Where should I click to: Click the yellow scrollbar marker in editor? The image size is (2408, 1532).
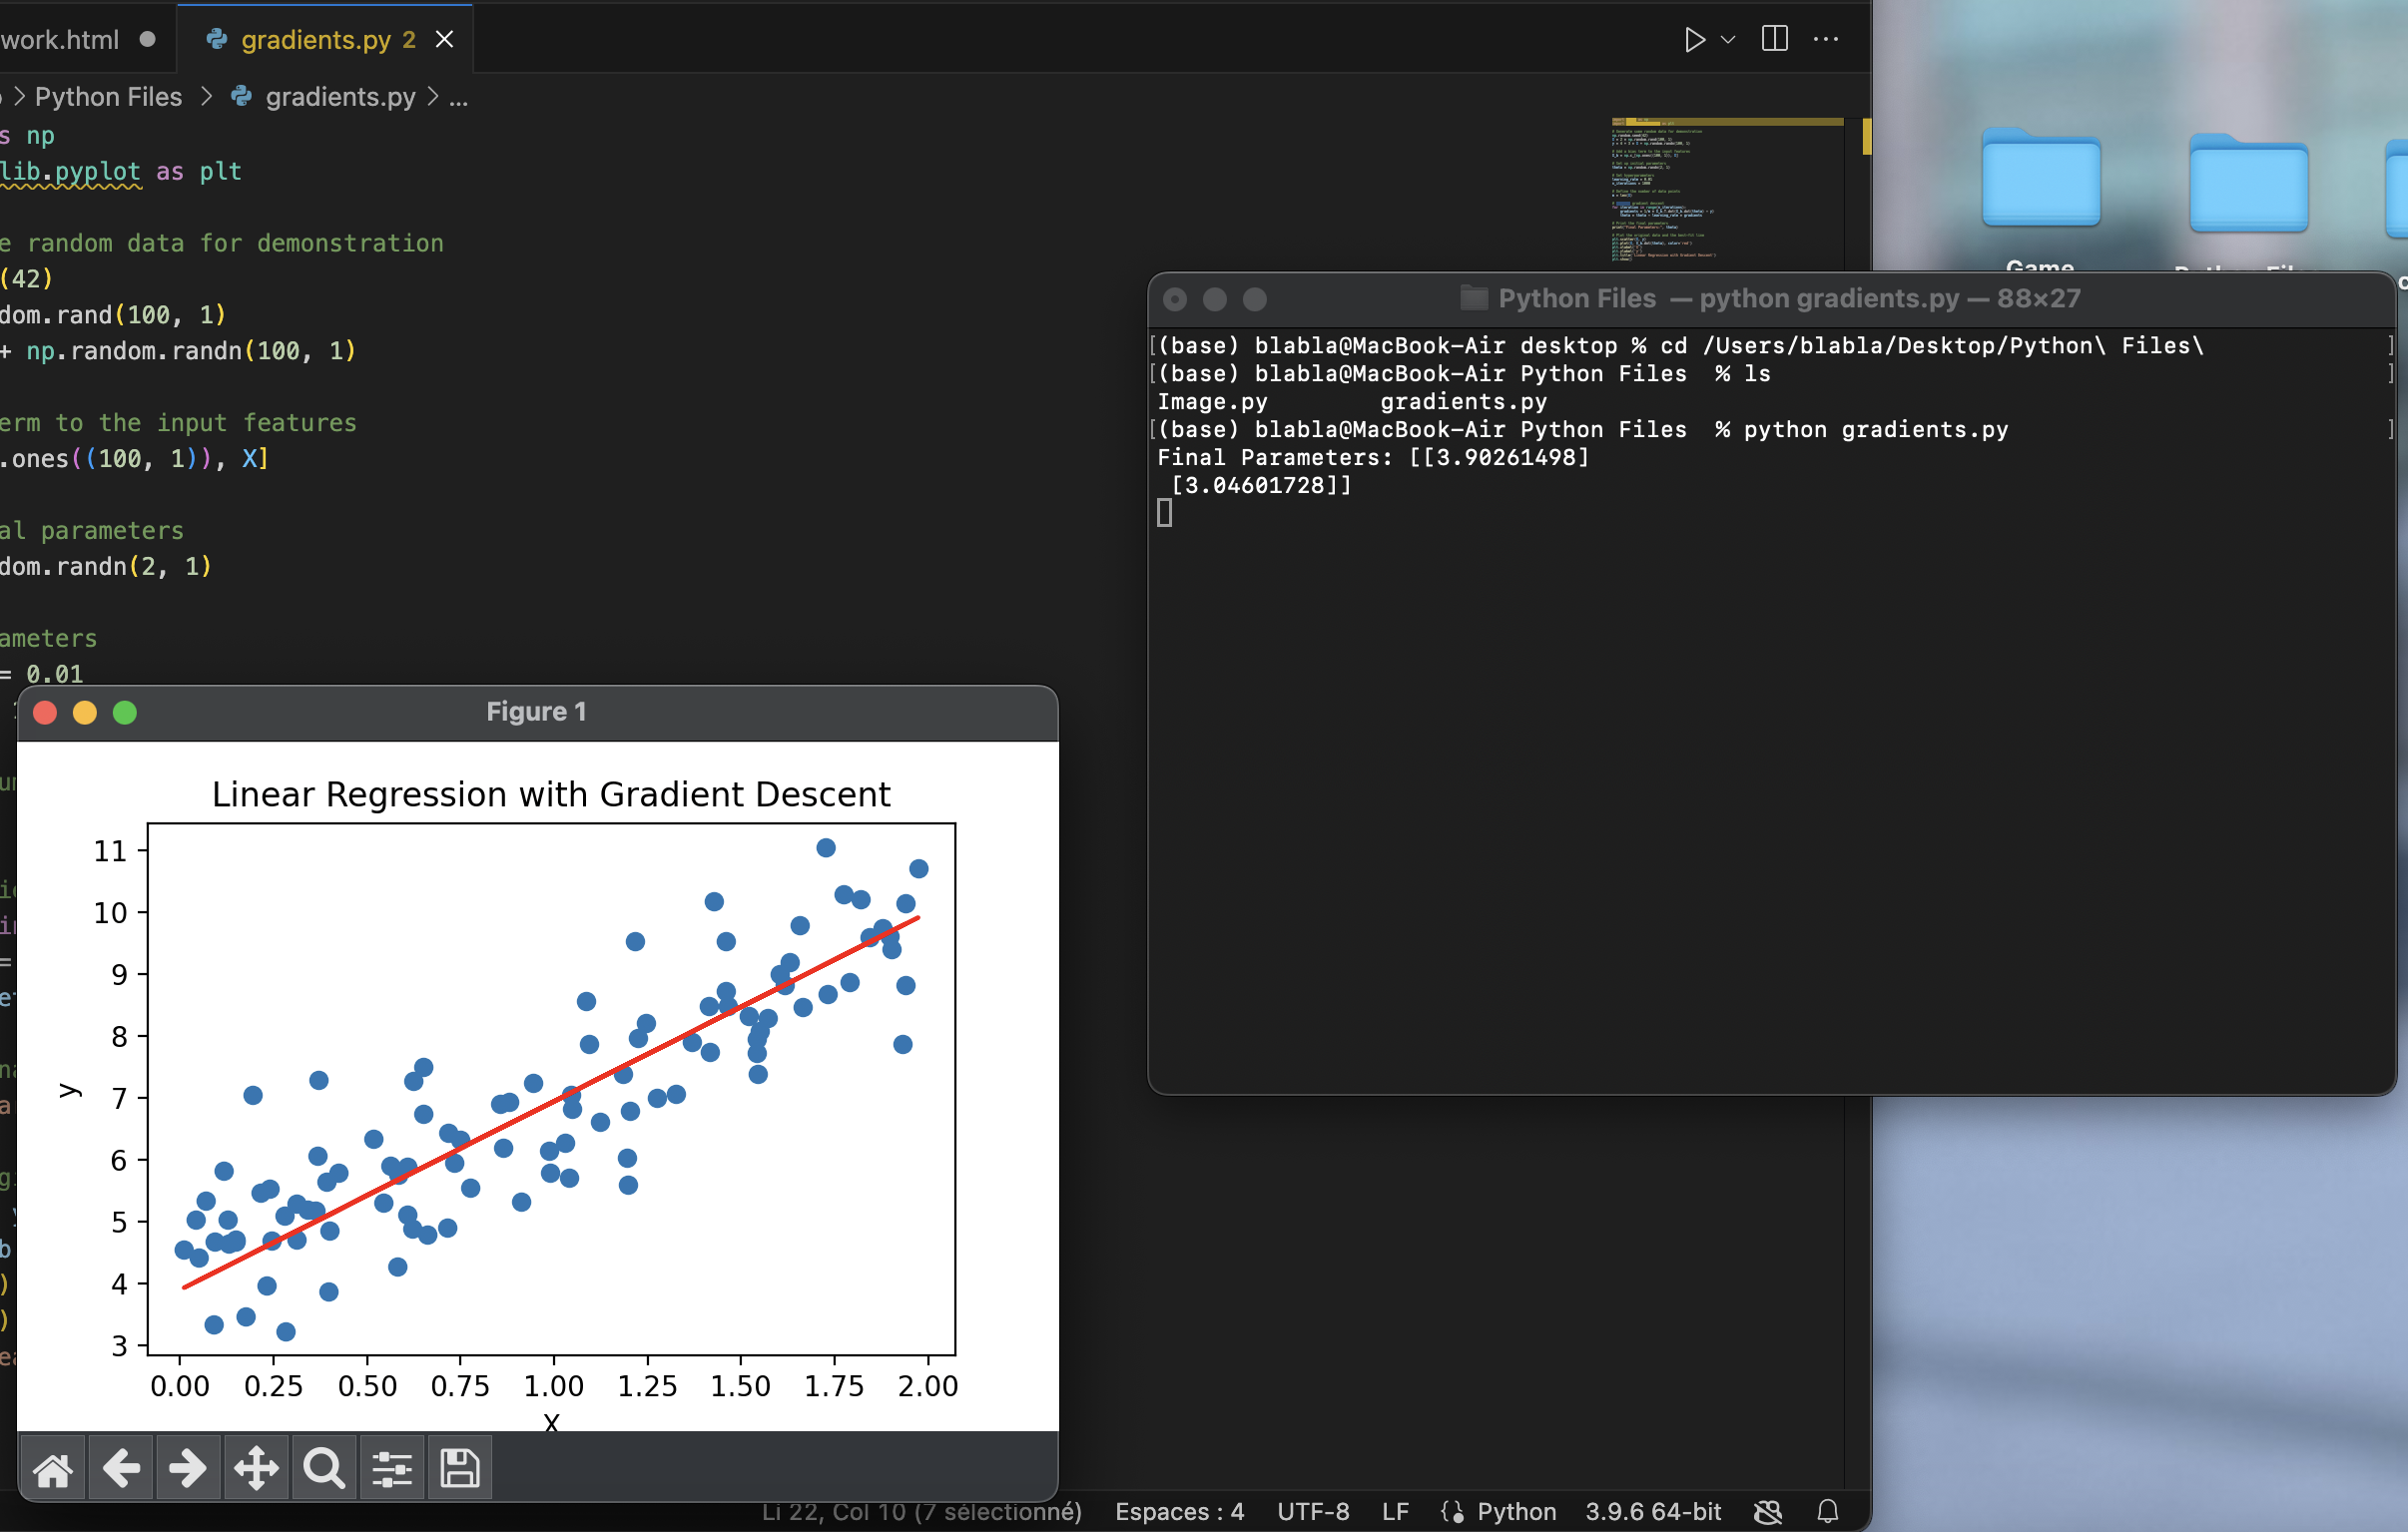[x=1866, y=136]
